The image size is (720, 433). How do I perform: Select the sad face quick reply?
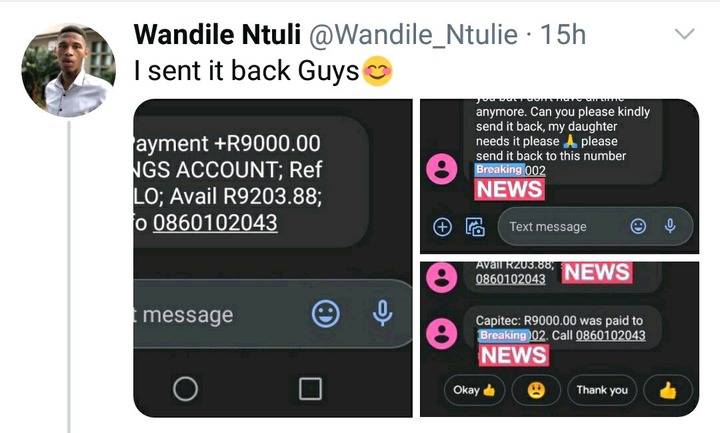pos(536,390)
